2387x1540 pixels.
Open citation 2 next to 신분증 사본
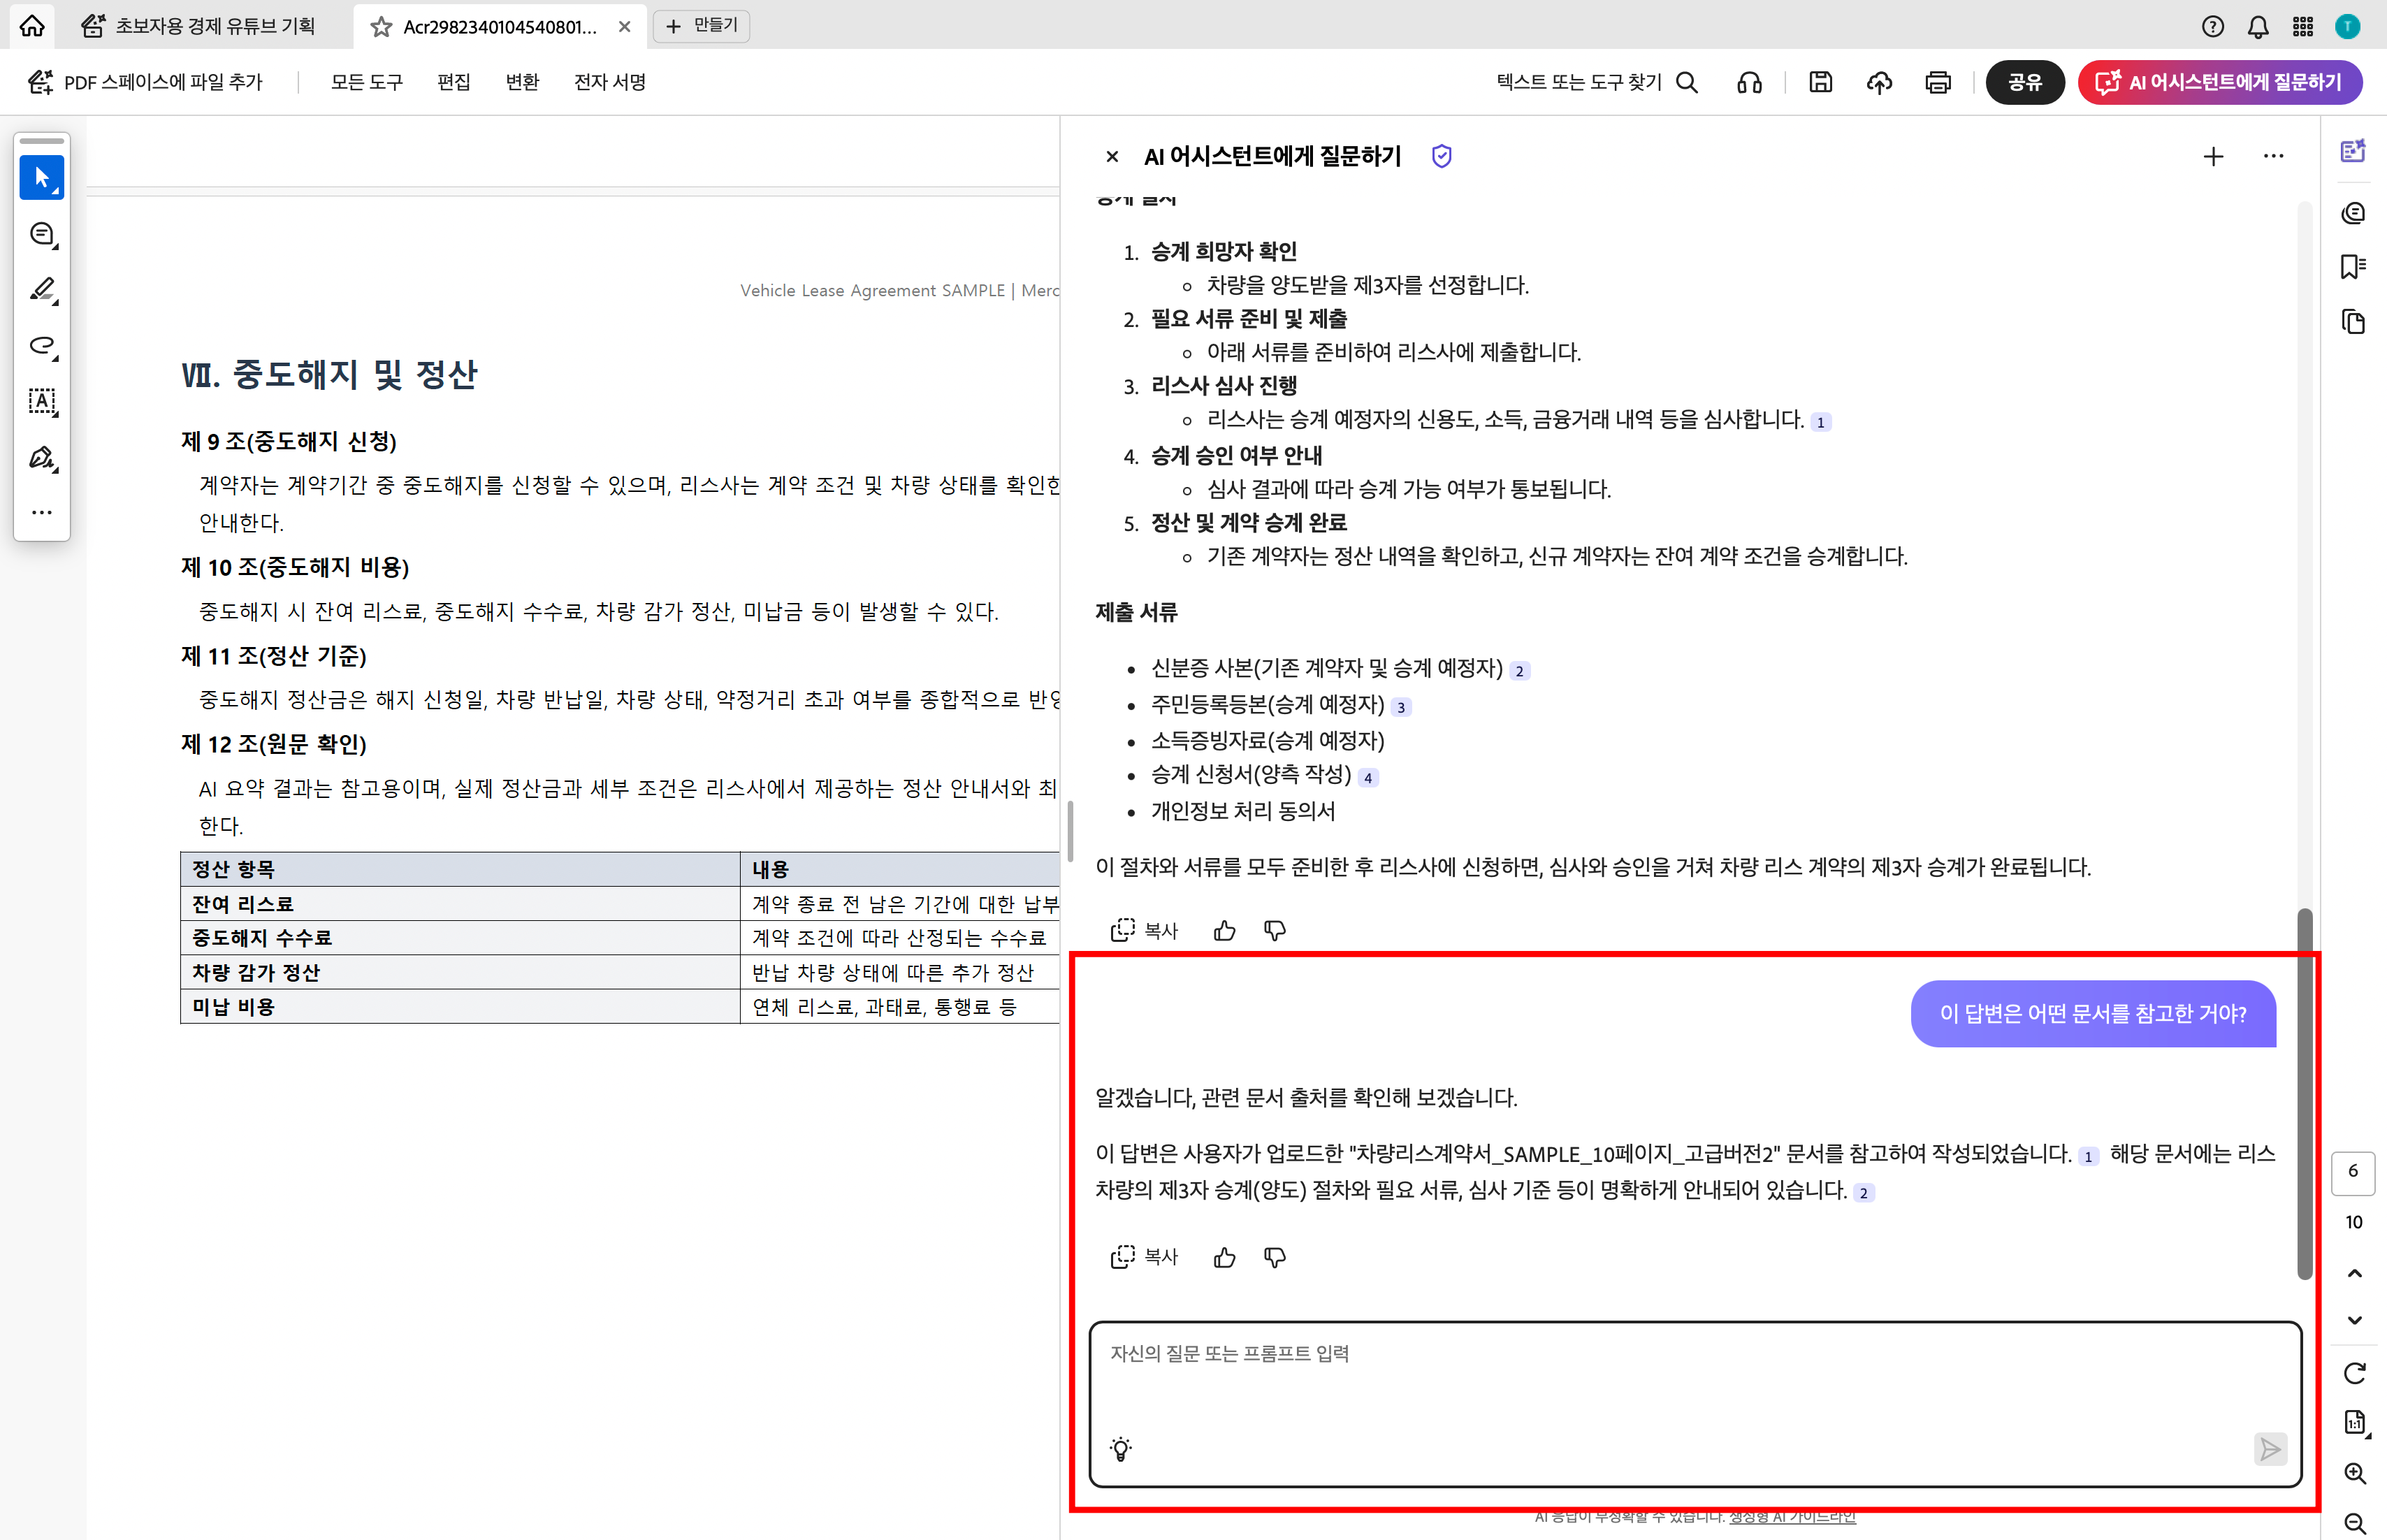pyautogui.click(x=1519, y=671)
